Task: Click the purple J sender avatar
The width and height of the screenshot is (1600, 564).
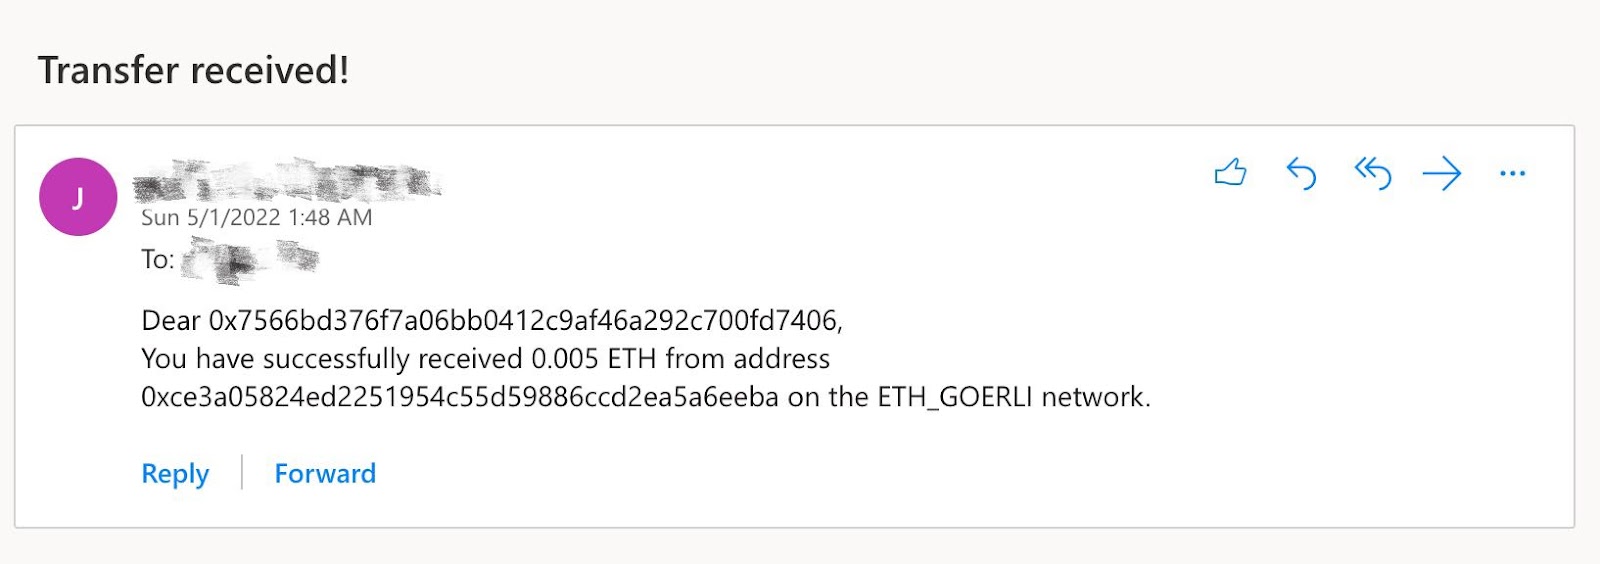Action: coord(78,197)
